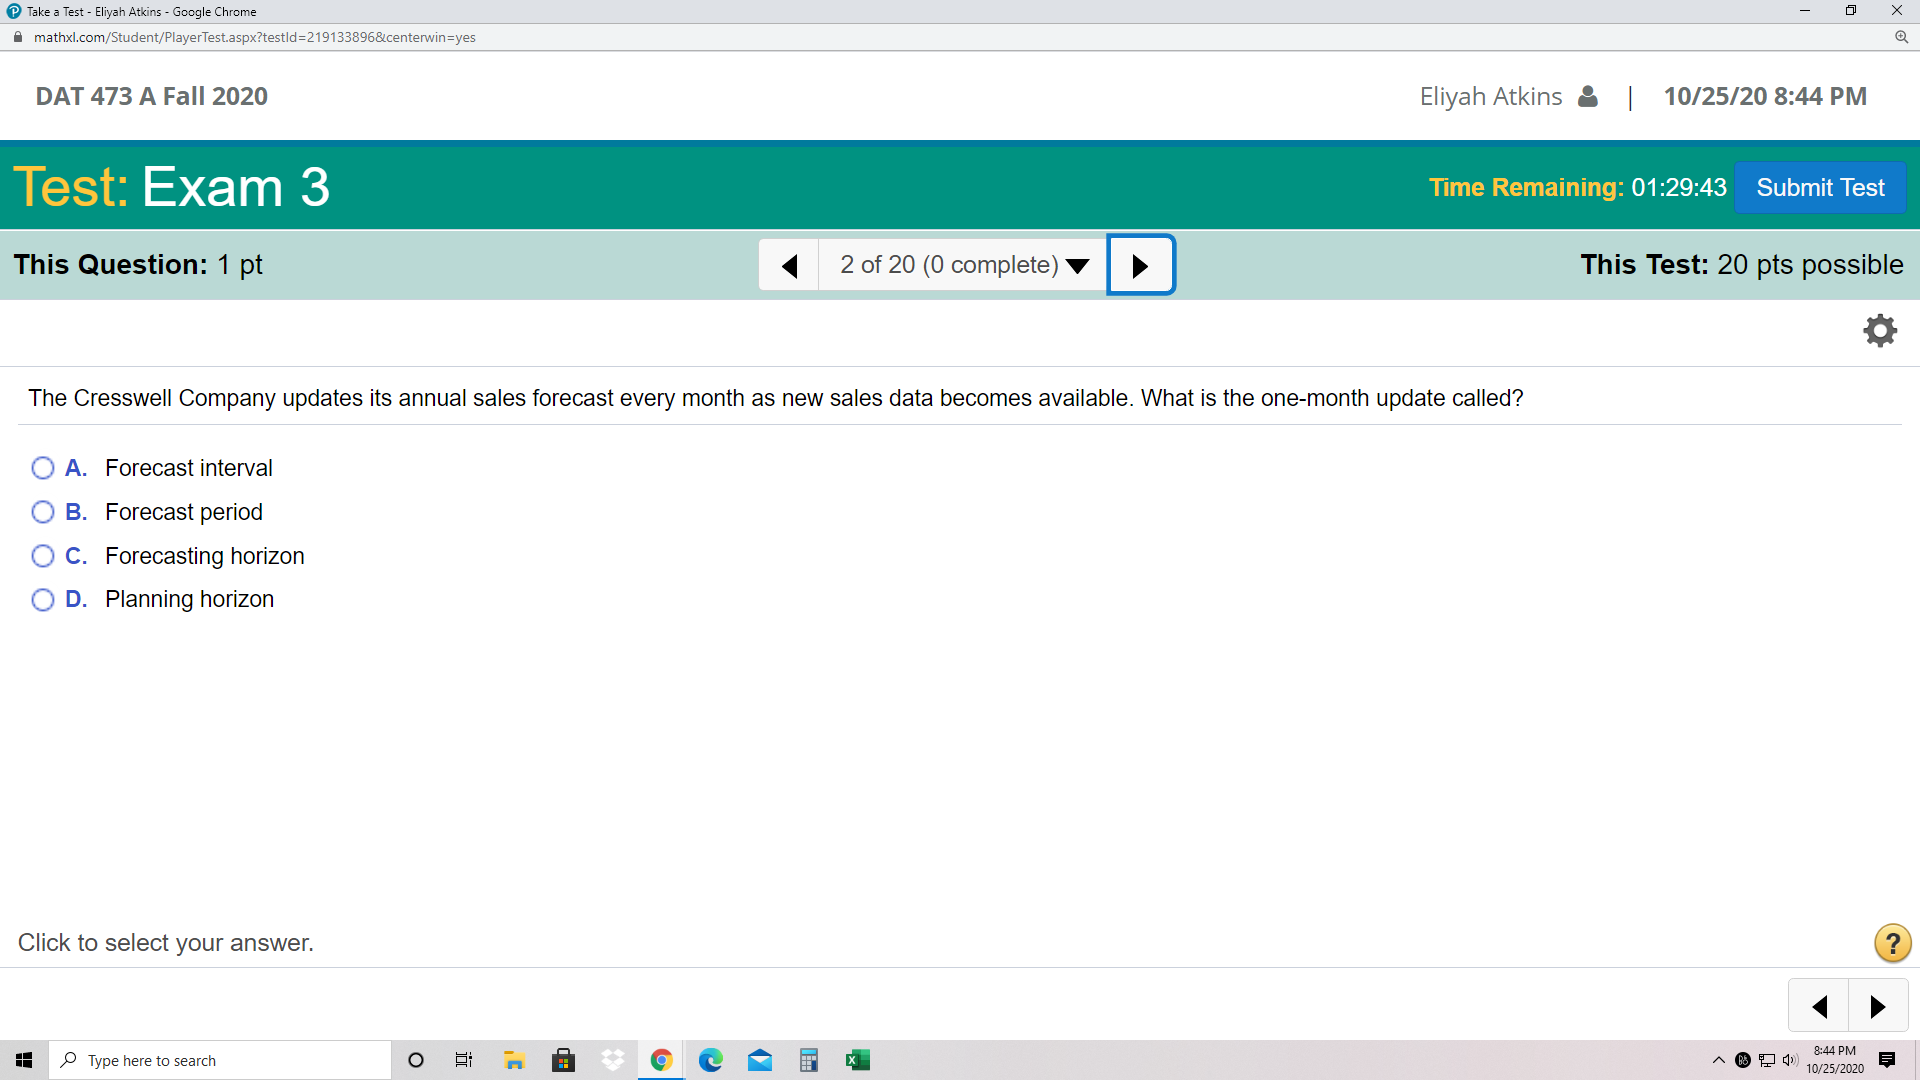Screen dimensions: 1920x1080
Task: Click the Eliyah Atkins user name
Action: 1490,96
